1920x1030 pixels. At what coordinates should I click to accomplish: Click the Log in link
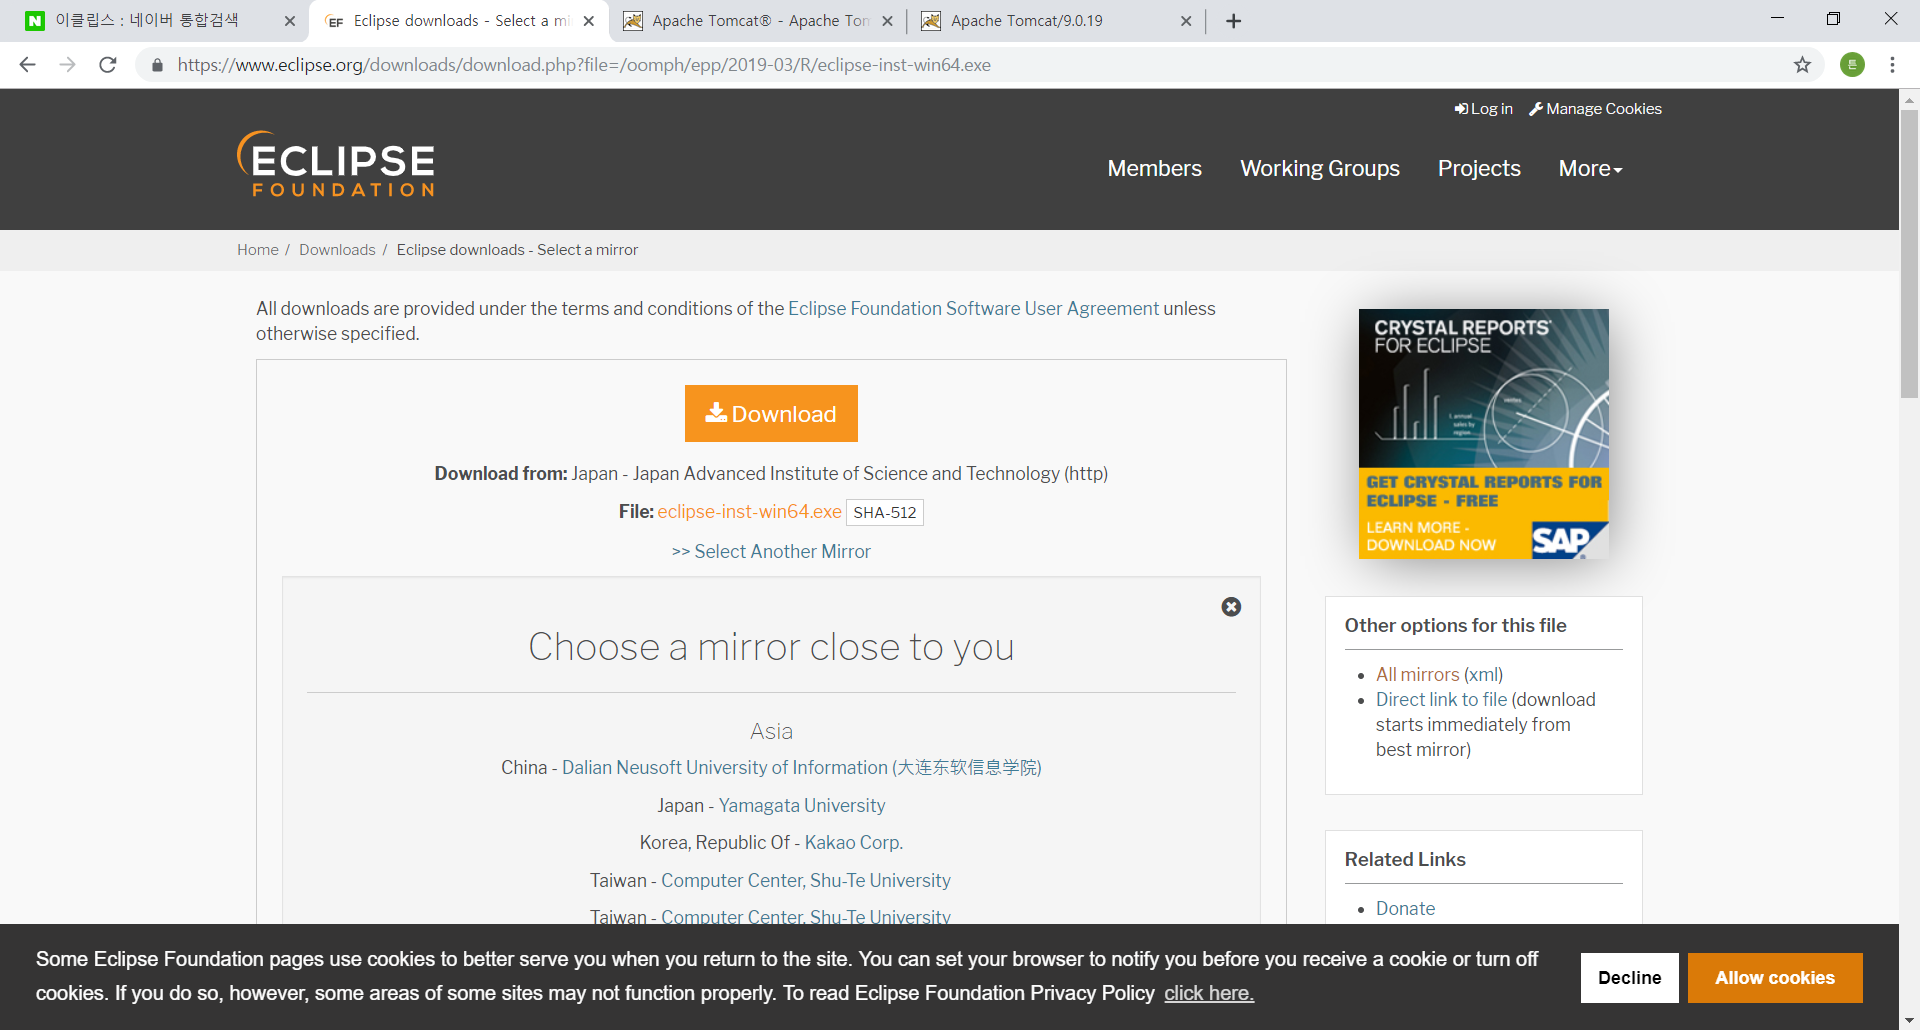[x=1483, y=109]
